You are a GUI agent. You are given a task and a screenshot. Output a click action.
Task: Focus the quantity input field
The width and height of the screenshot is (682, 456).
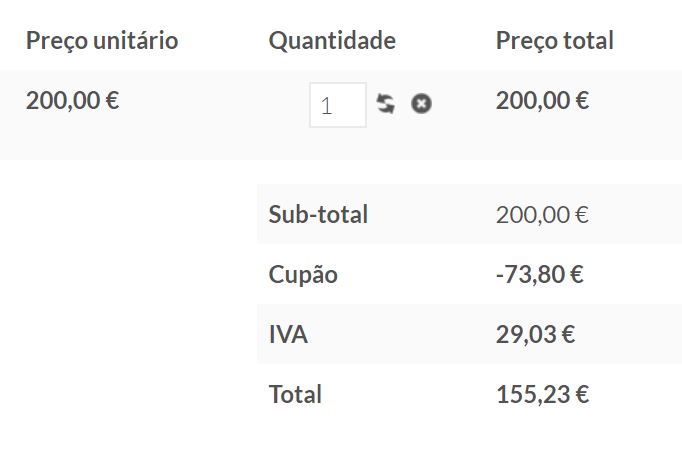pyautogui.click(x=338, y=105)
